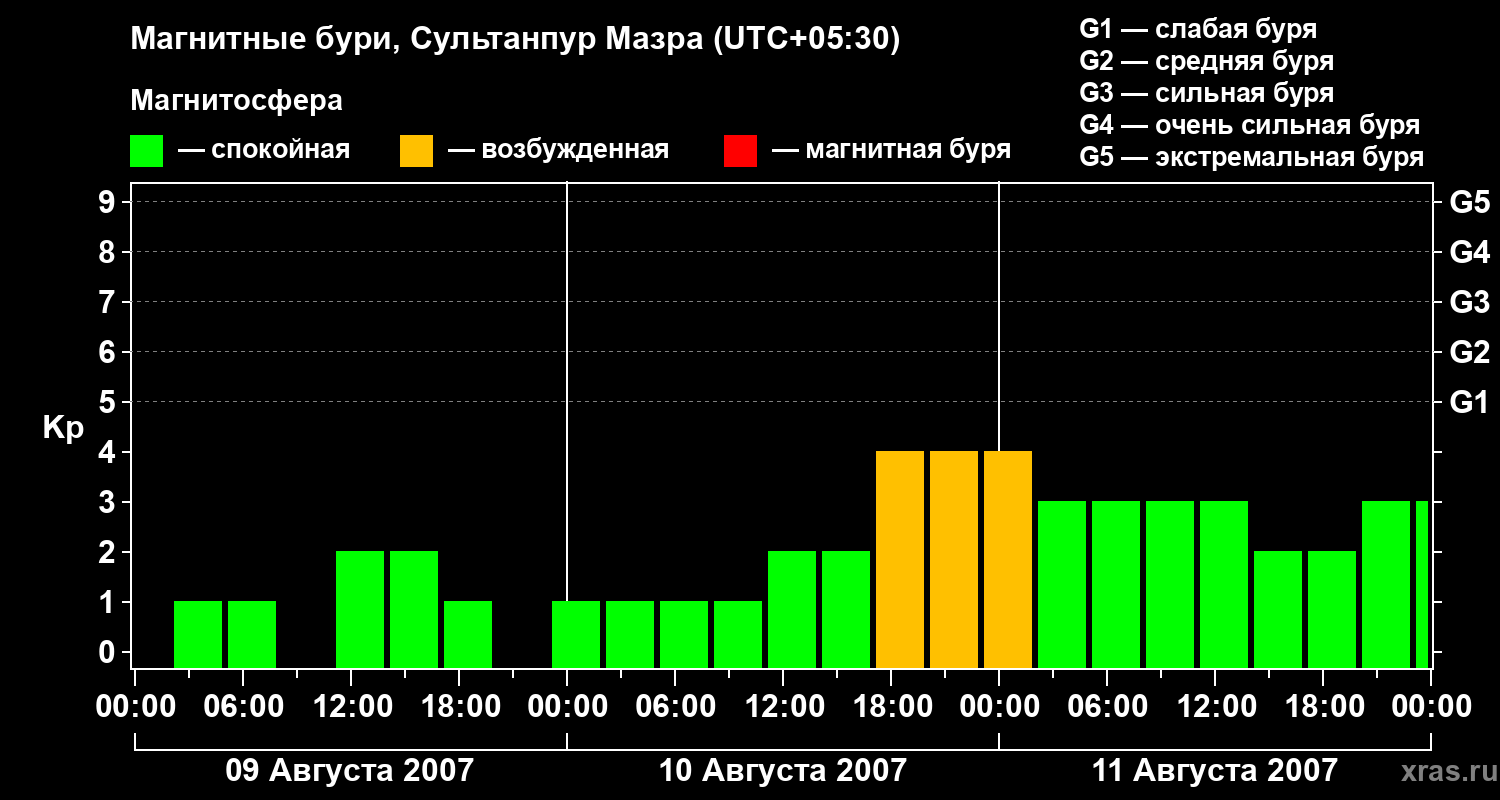The image size is (1500, 800).
Task: Click the orange 'возбужденная' legend swatch
Action: pos(416,151)
